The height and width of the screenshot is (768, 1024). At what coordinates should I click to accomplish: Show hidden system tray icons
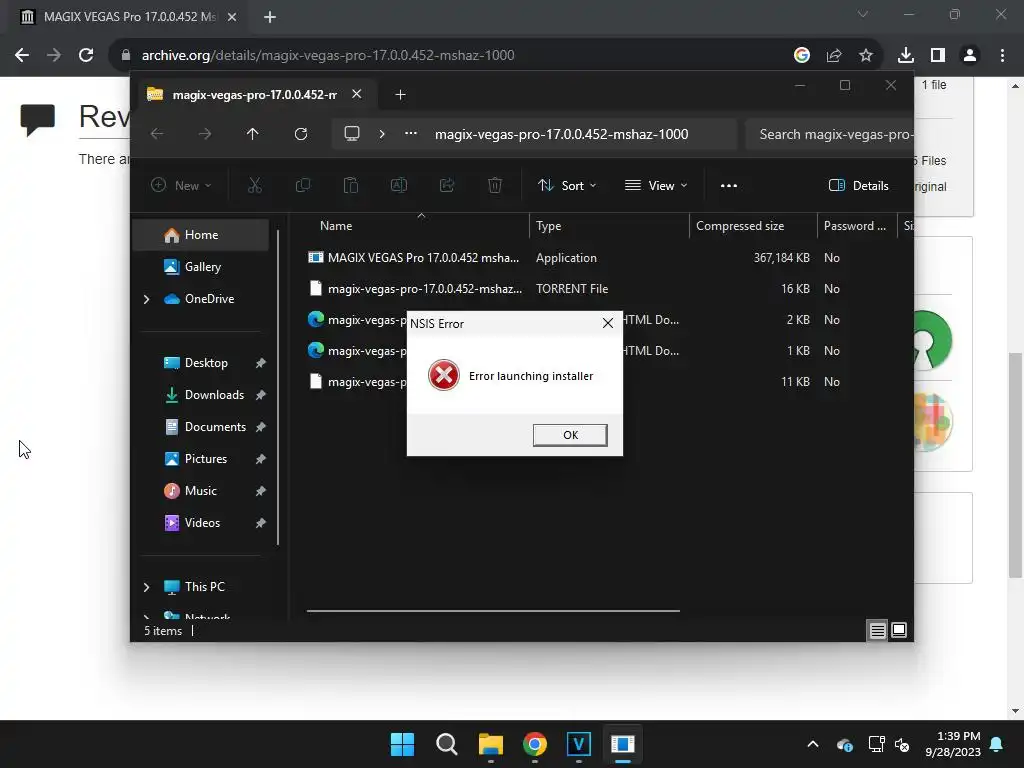tap(812, 744)
